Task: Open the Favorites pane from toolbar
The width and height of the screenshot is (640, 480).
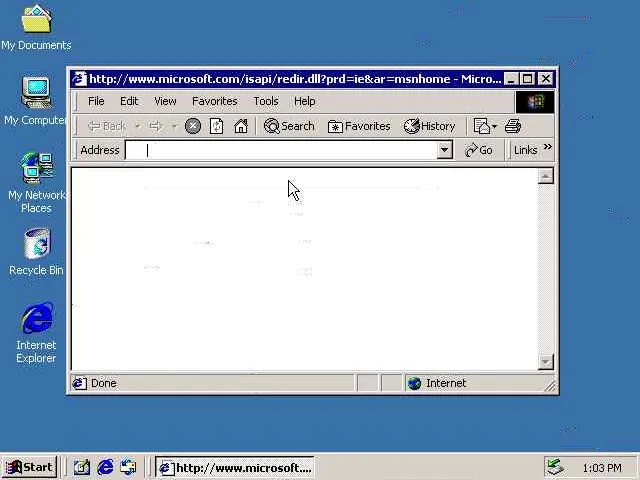Action: tap(359, 126)
